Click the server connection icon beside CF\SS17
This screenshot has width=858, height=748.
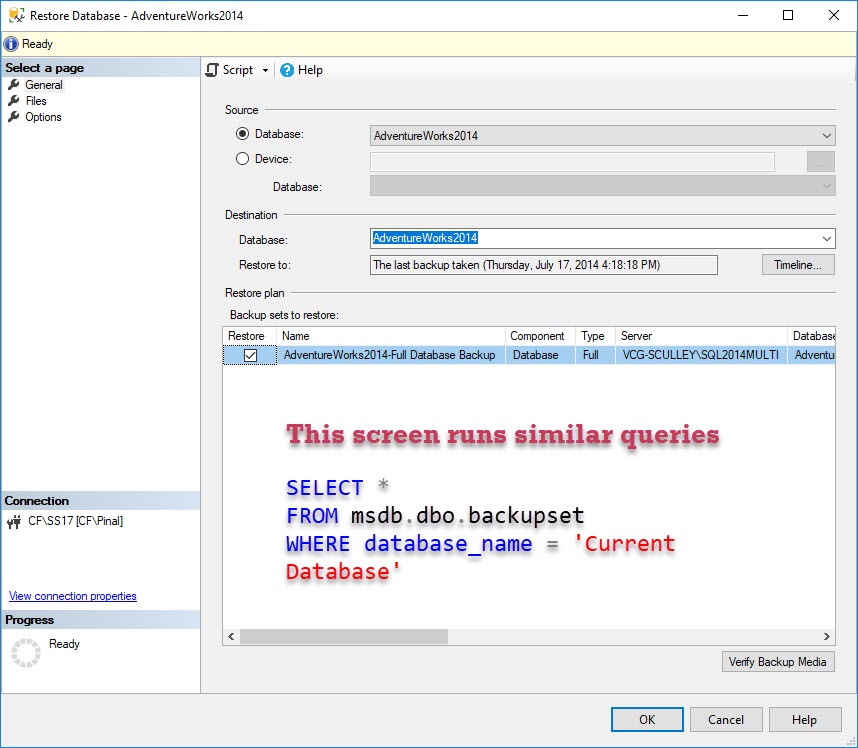pos(12,520)
